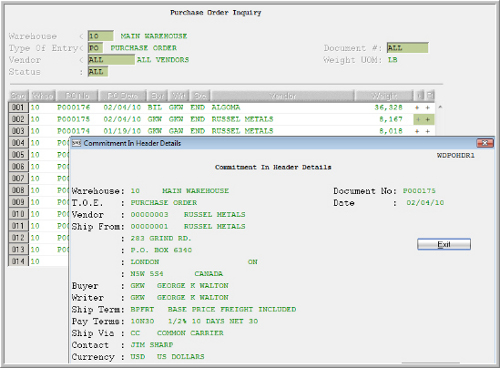This screenshot has height=368, width=500.
Task: Select row number 010
Action: click(18, 214)
